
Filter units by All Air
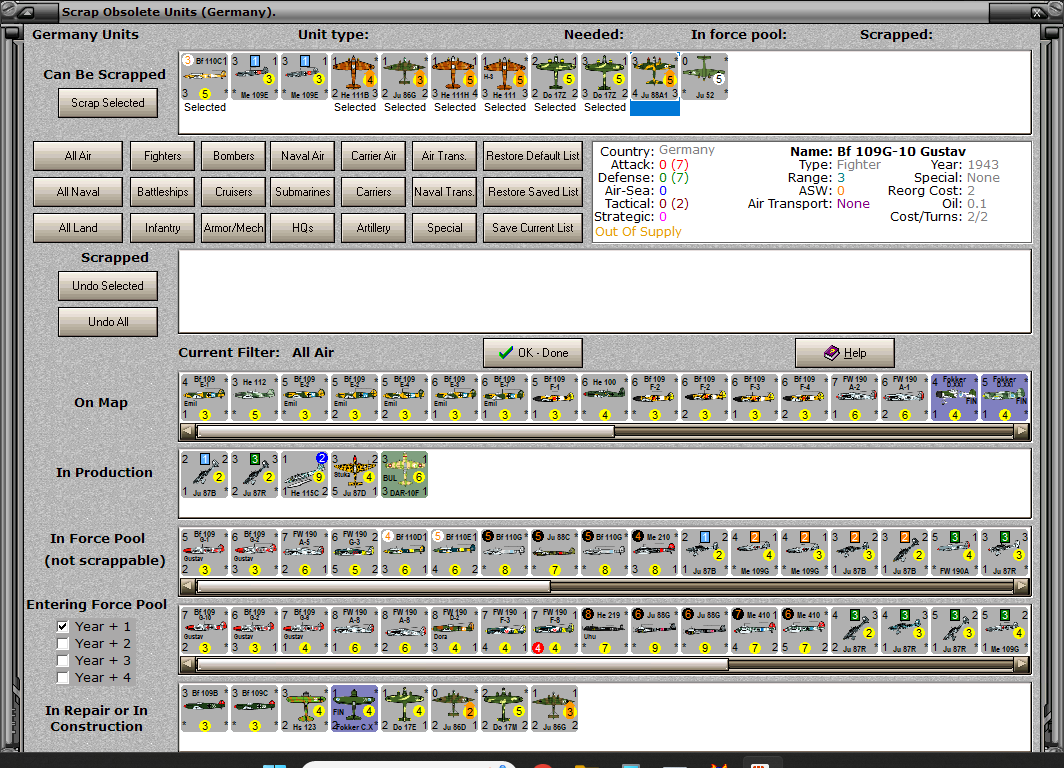[78, 156]
